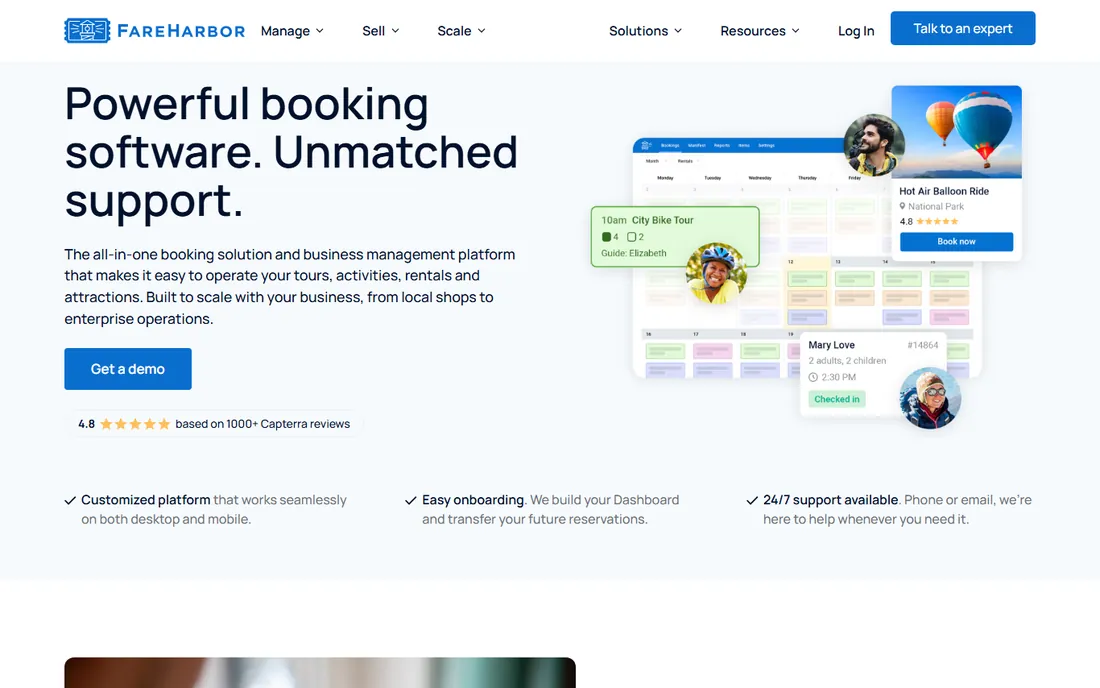Click the checkmark beside 24/7 support available
Image resolution: width=1100 pixels, height=688 pixels.
pyautogui.click(x=752, y=501)
